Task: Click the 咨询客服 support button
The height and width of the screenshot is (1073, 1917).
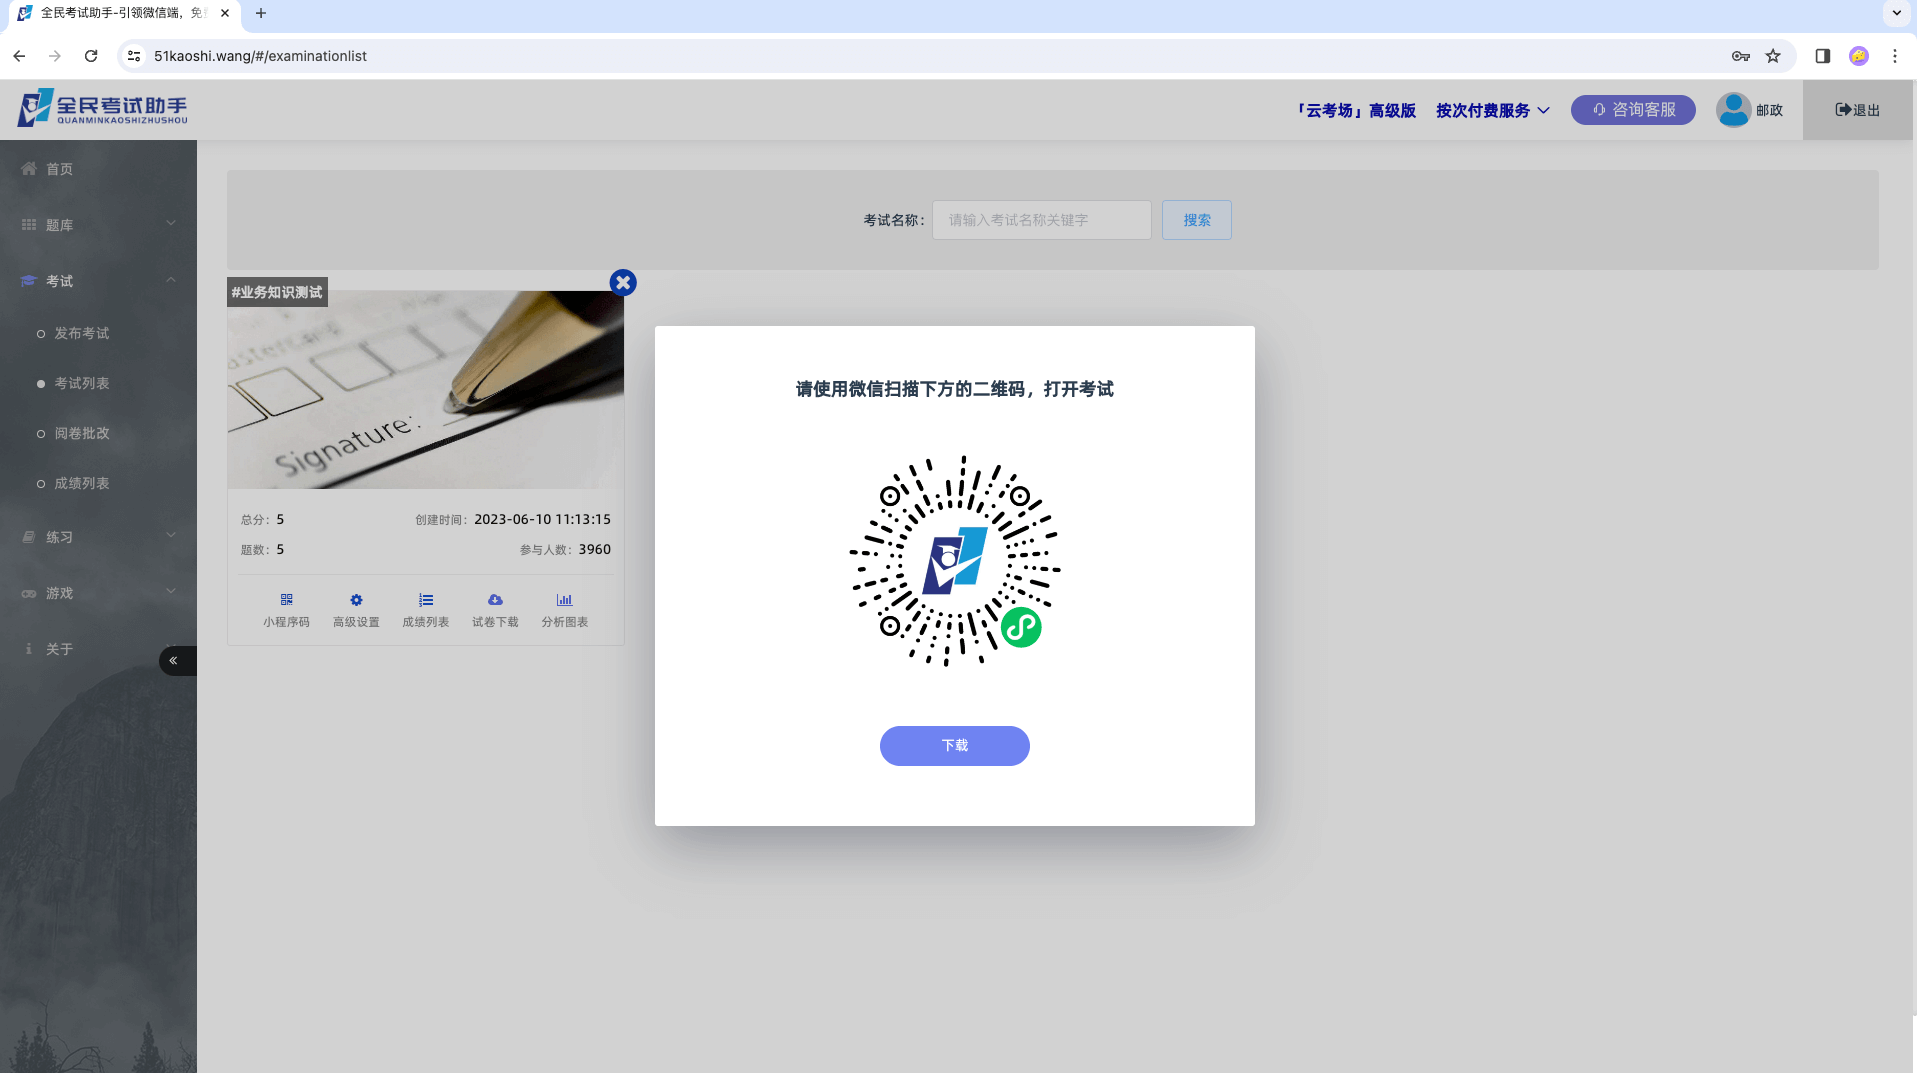Action: pos(1633,110)
